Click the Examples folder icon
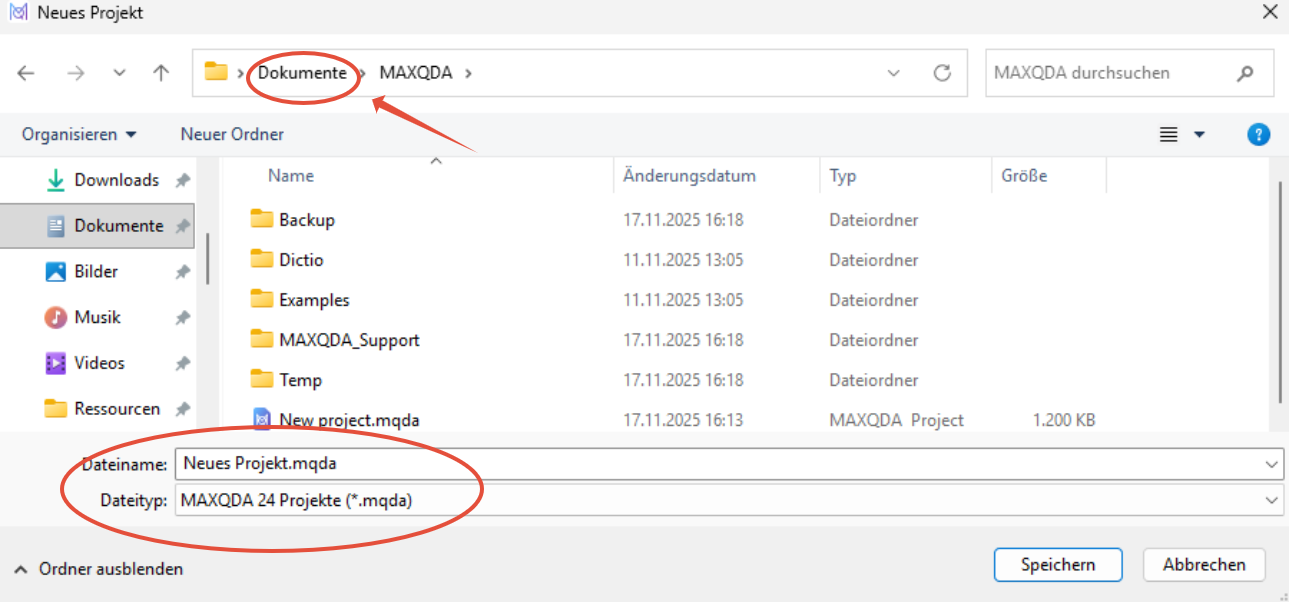The image size is (1289, 602). tap(262, 299)
